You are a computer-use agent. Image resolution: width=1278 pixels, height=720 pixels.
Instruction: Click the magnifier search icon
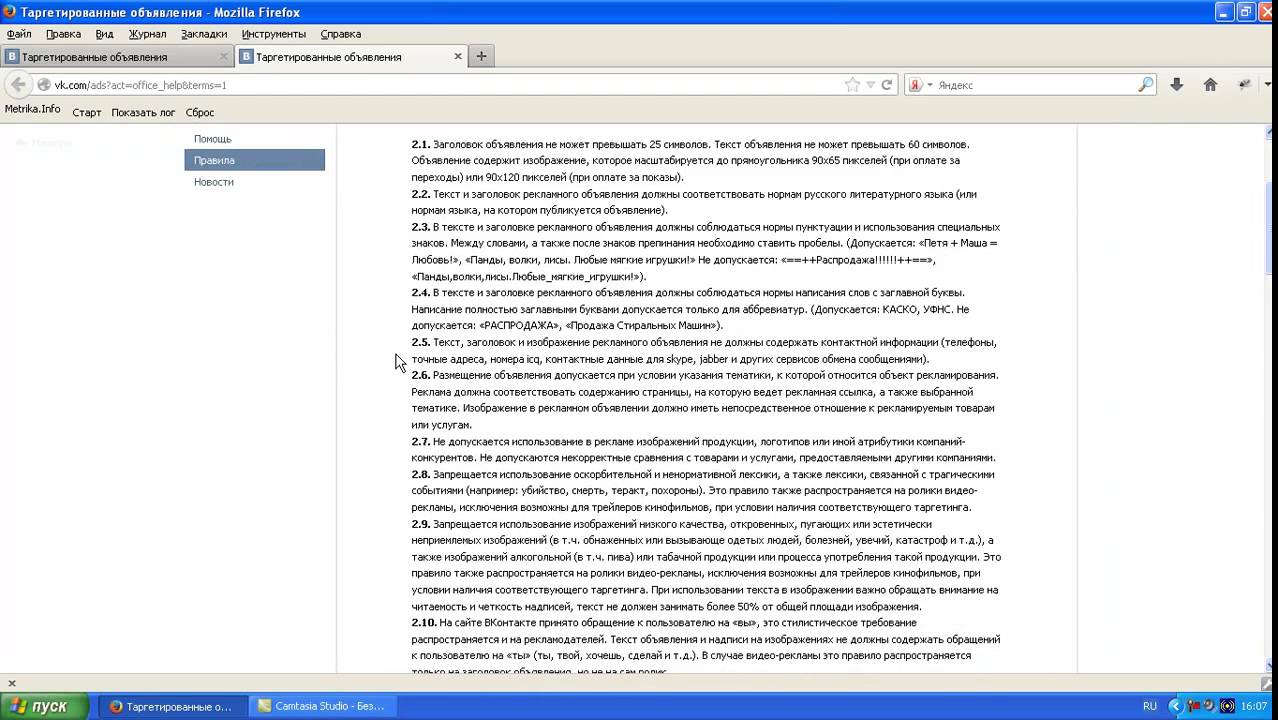point(1146,85)
